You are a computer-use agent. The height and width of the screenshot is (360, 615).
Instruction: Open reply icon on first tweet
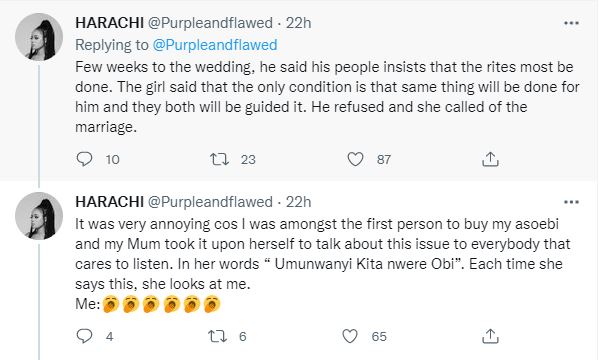tap(84, 159)
